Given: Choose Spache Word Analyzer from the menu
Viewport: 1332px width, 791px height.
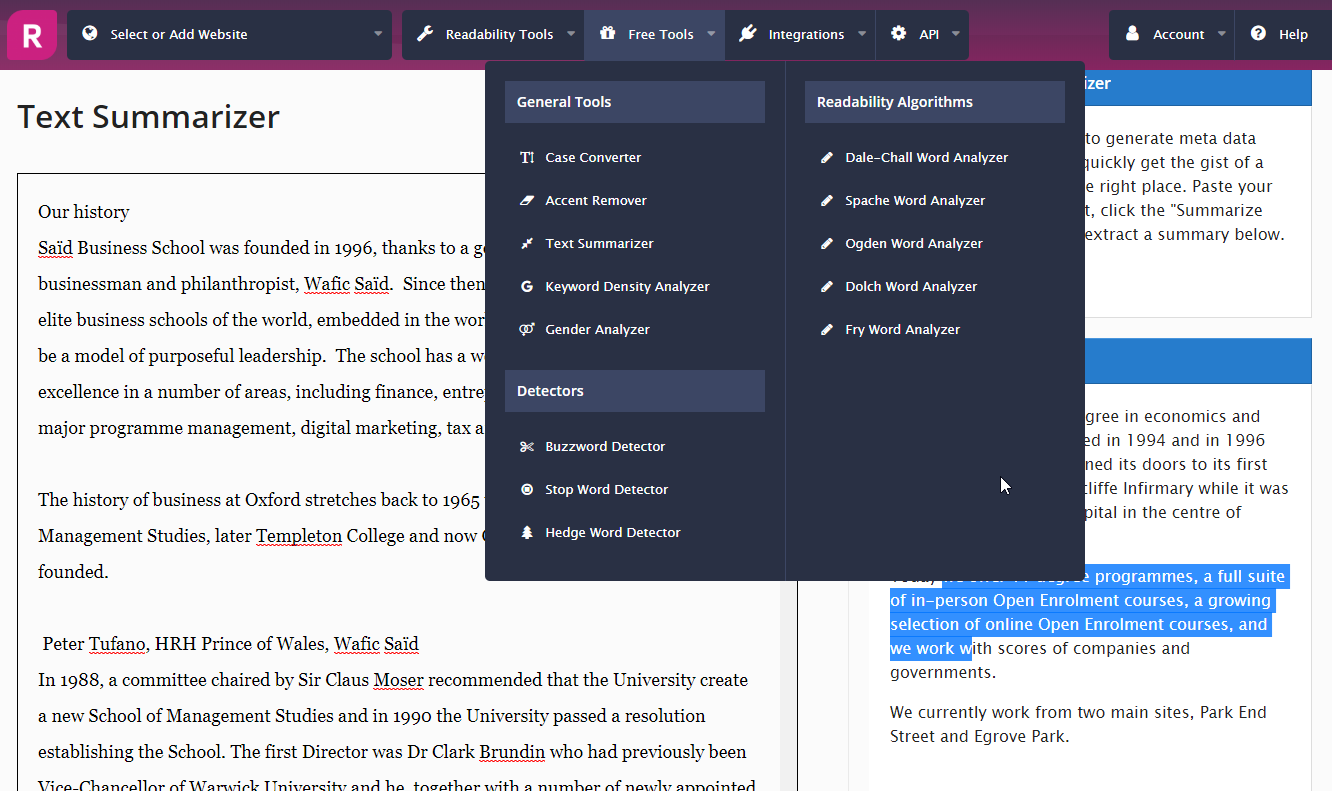Looking at the screenshot, I should (935, 200).
